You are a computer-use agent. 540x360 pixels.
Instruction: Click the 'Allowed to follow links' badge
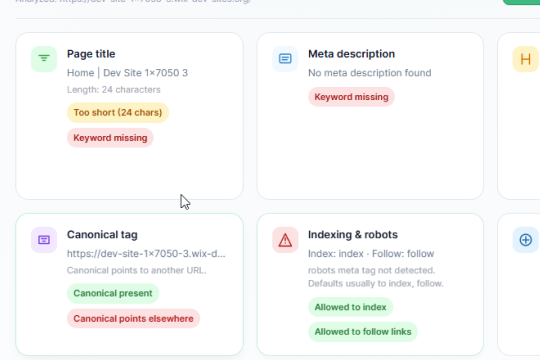point(363,332)
